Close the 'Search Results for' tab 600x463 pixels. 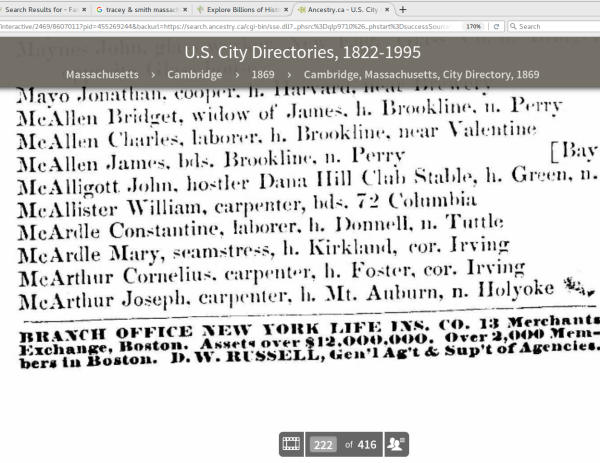(86, 9)
